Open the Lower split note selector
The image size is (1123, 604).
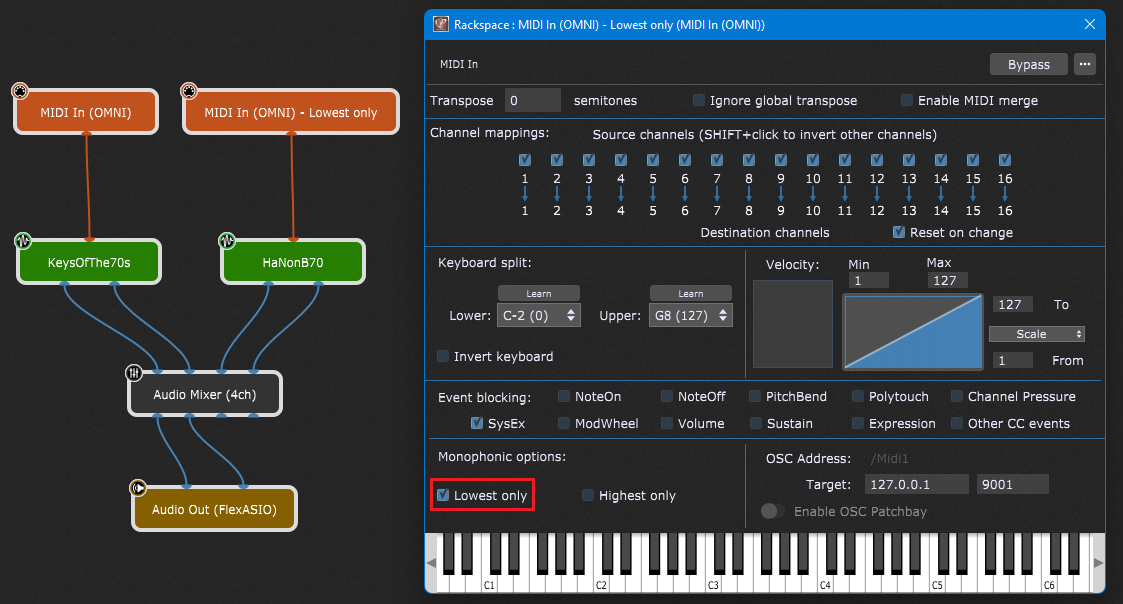click(x=539, y=315)
